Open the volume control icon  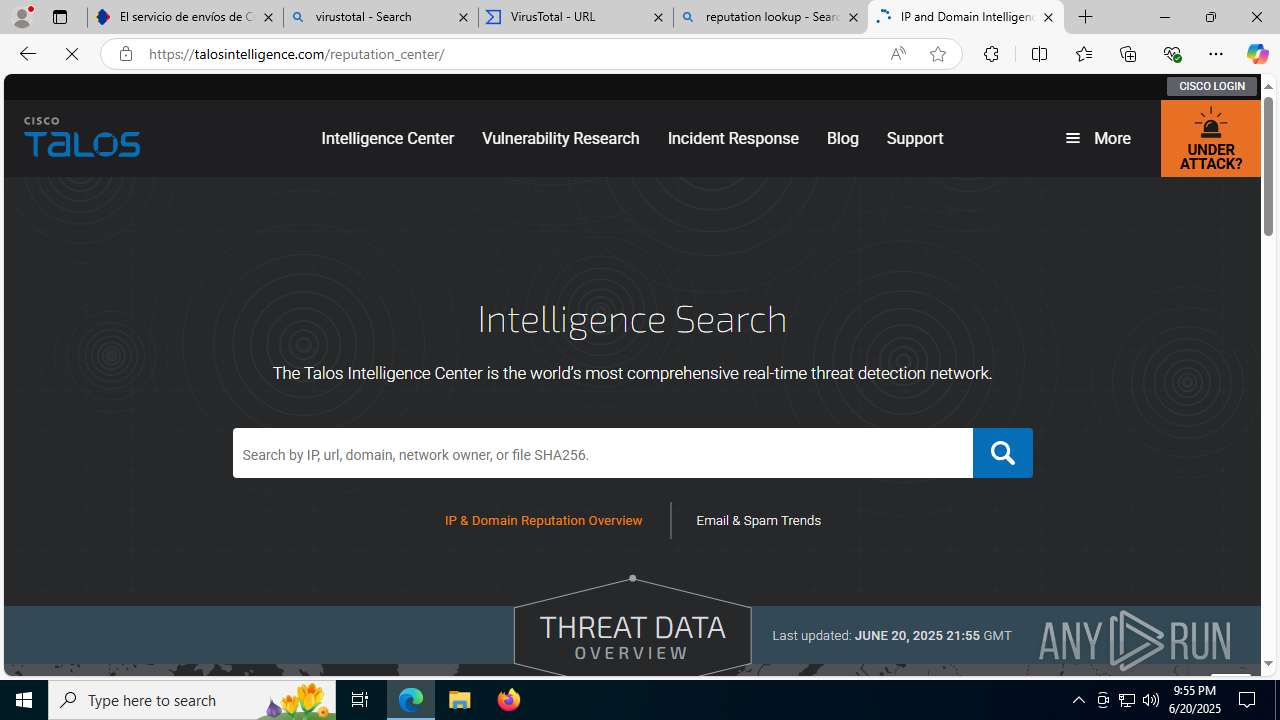[x=1151, y=700]
